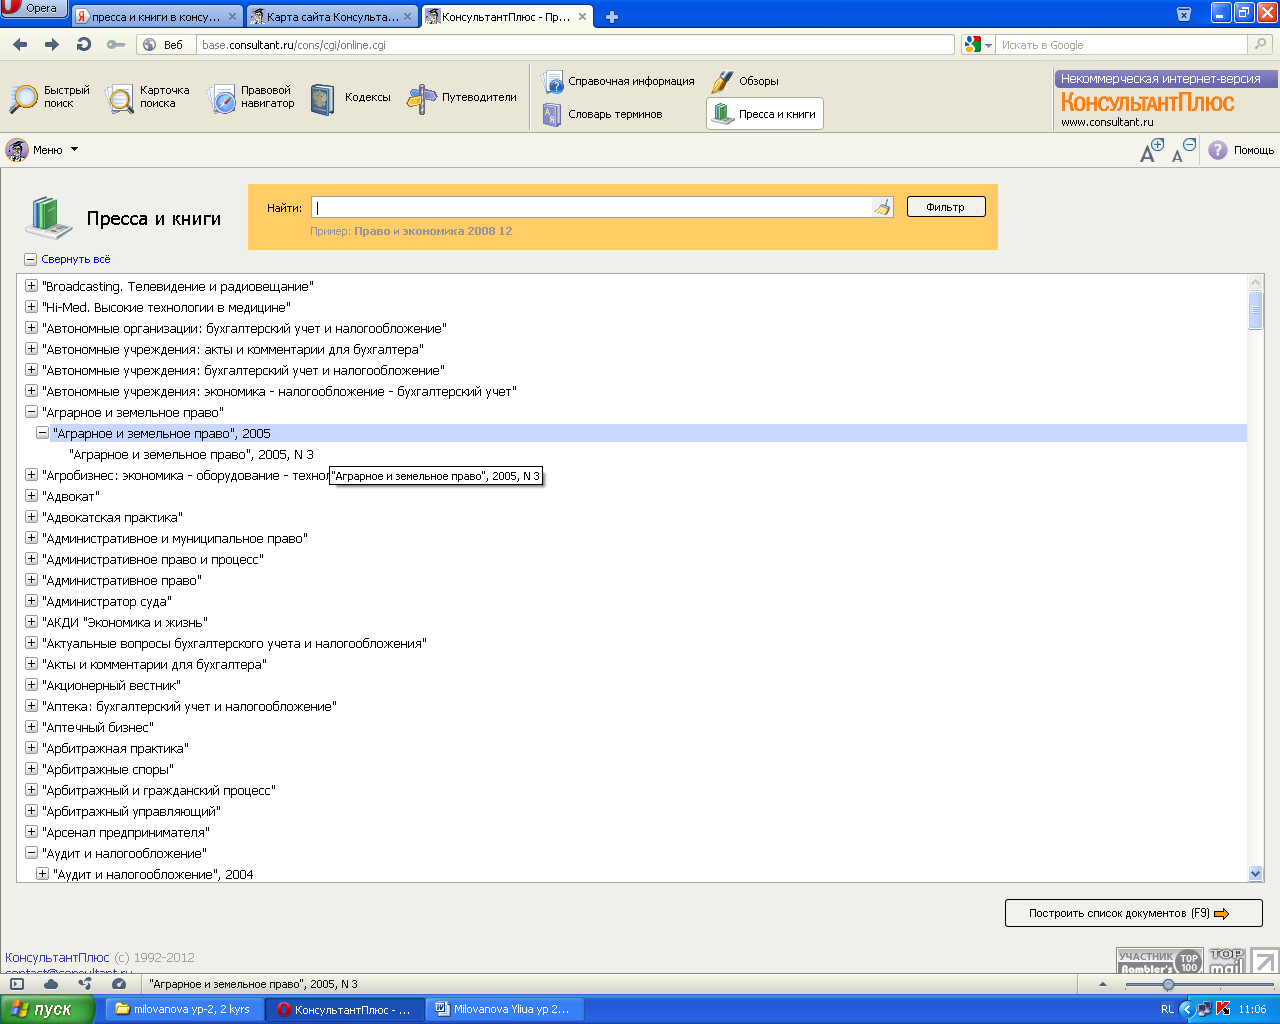Click the password key wand icon
Viewport: 1280px width, 1024px height.
point(116,45)
